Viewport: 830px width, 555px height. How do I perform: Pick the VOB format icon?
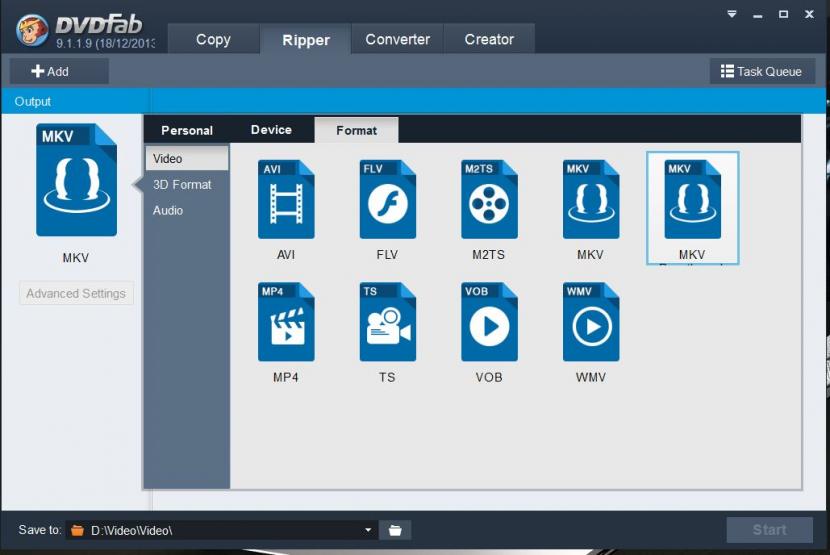point(489,321)
